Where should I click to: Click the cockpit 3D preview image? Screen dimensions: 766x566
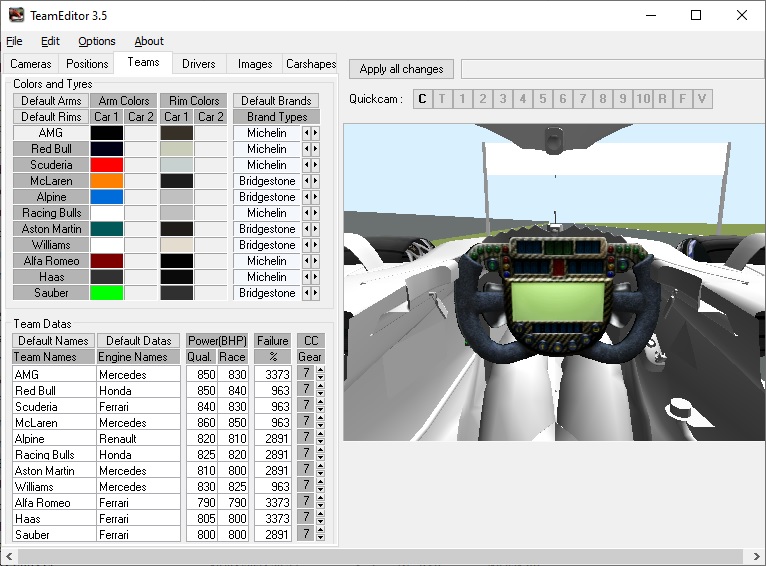(x=554, y=282)
